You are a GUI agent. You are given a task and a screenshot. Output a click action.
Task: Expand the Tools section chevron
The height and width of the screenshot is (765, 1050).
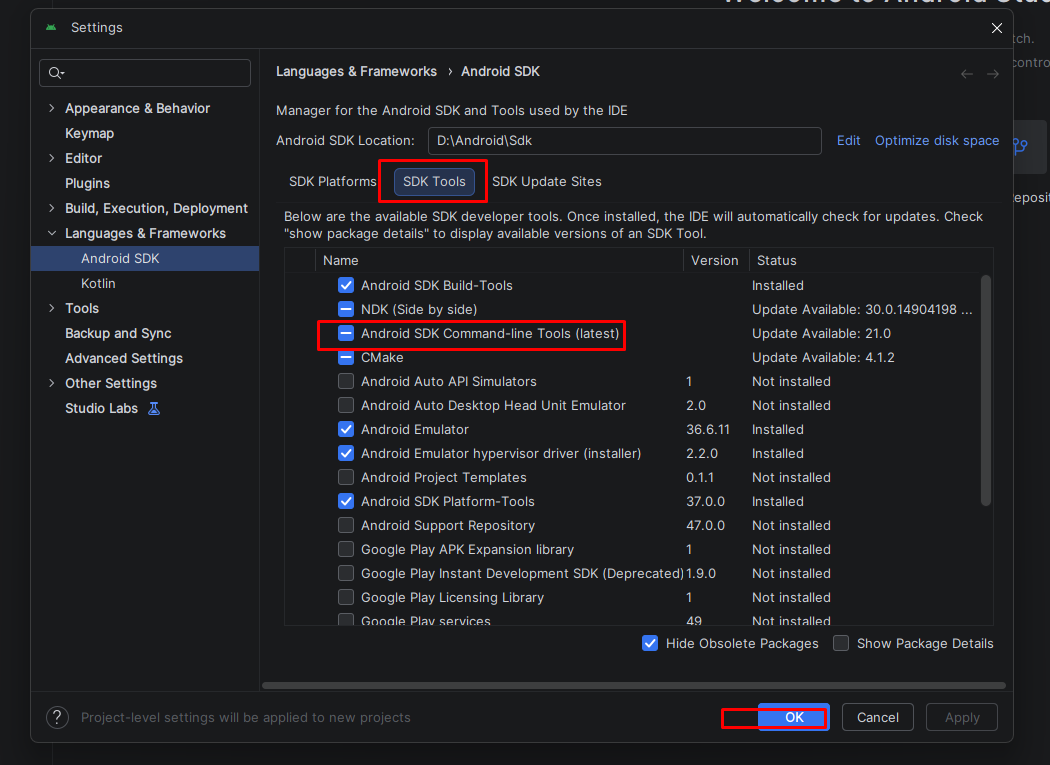click(52, 308)
